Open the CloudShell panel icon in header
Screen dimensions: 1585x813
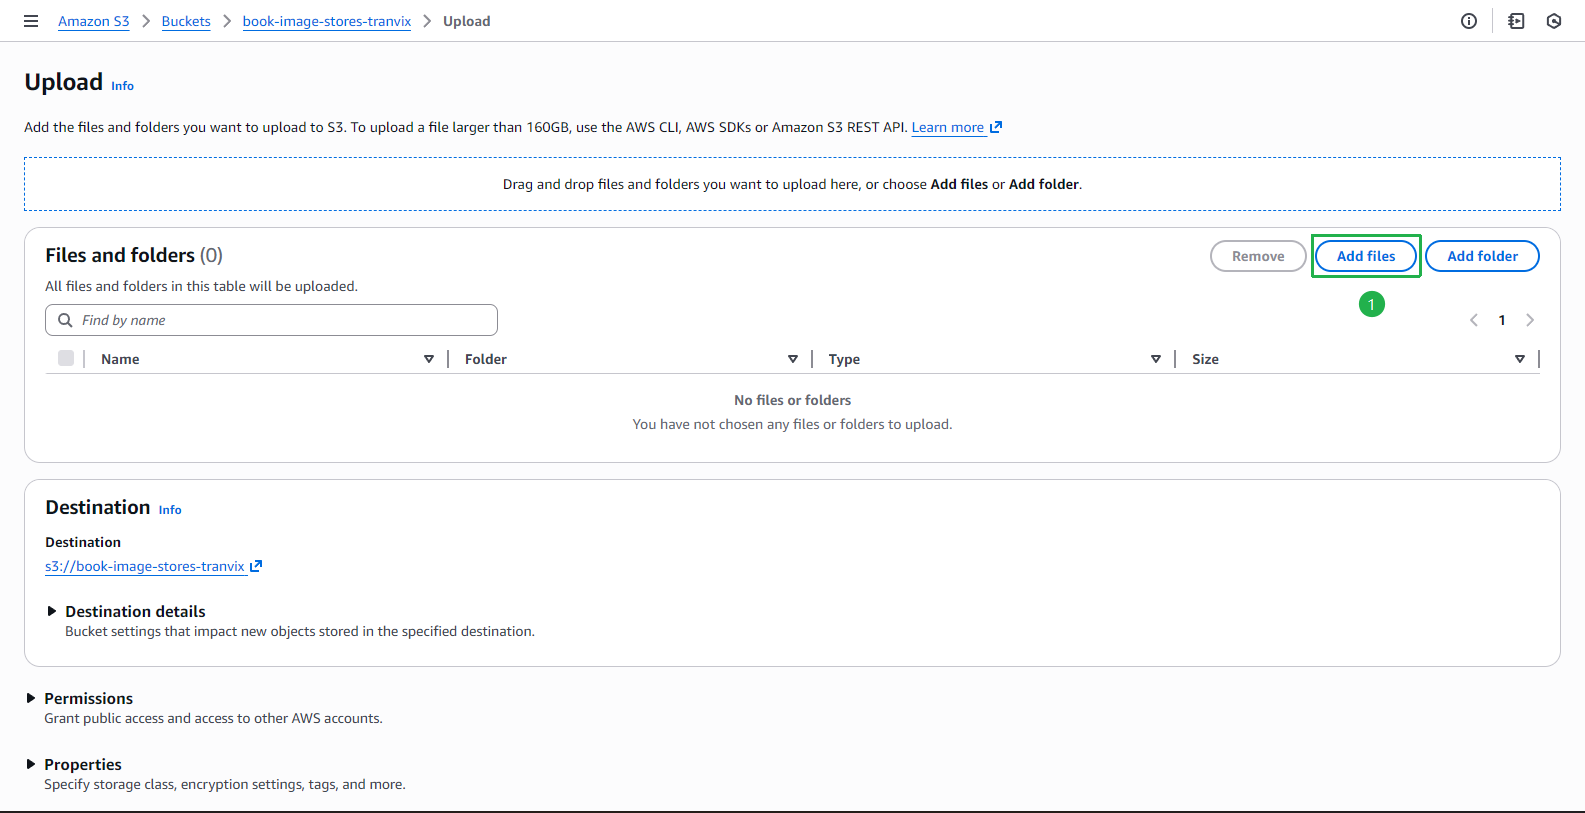pyautogui.click(x=1516, y=21)
